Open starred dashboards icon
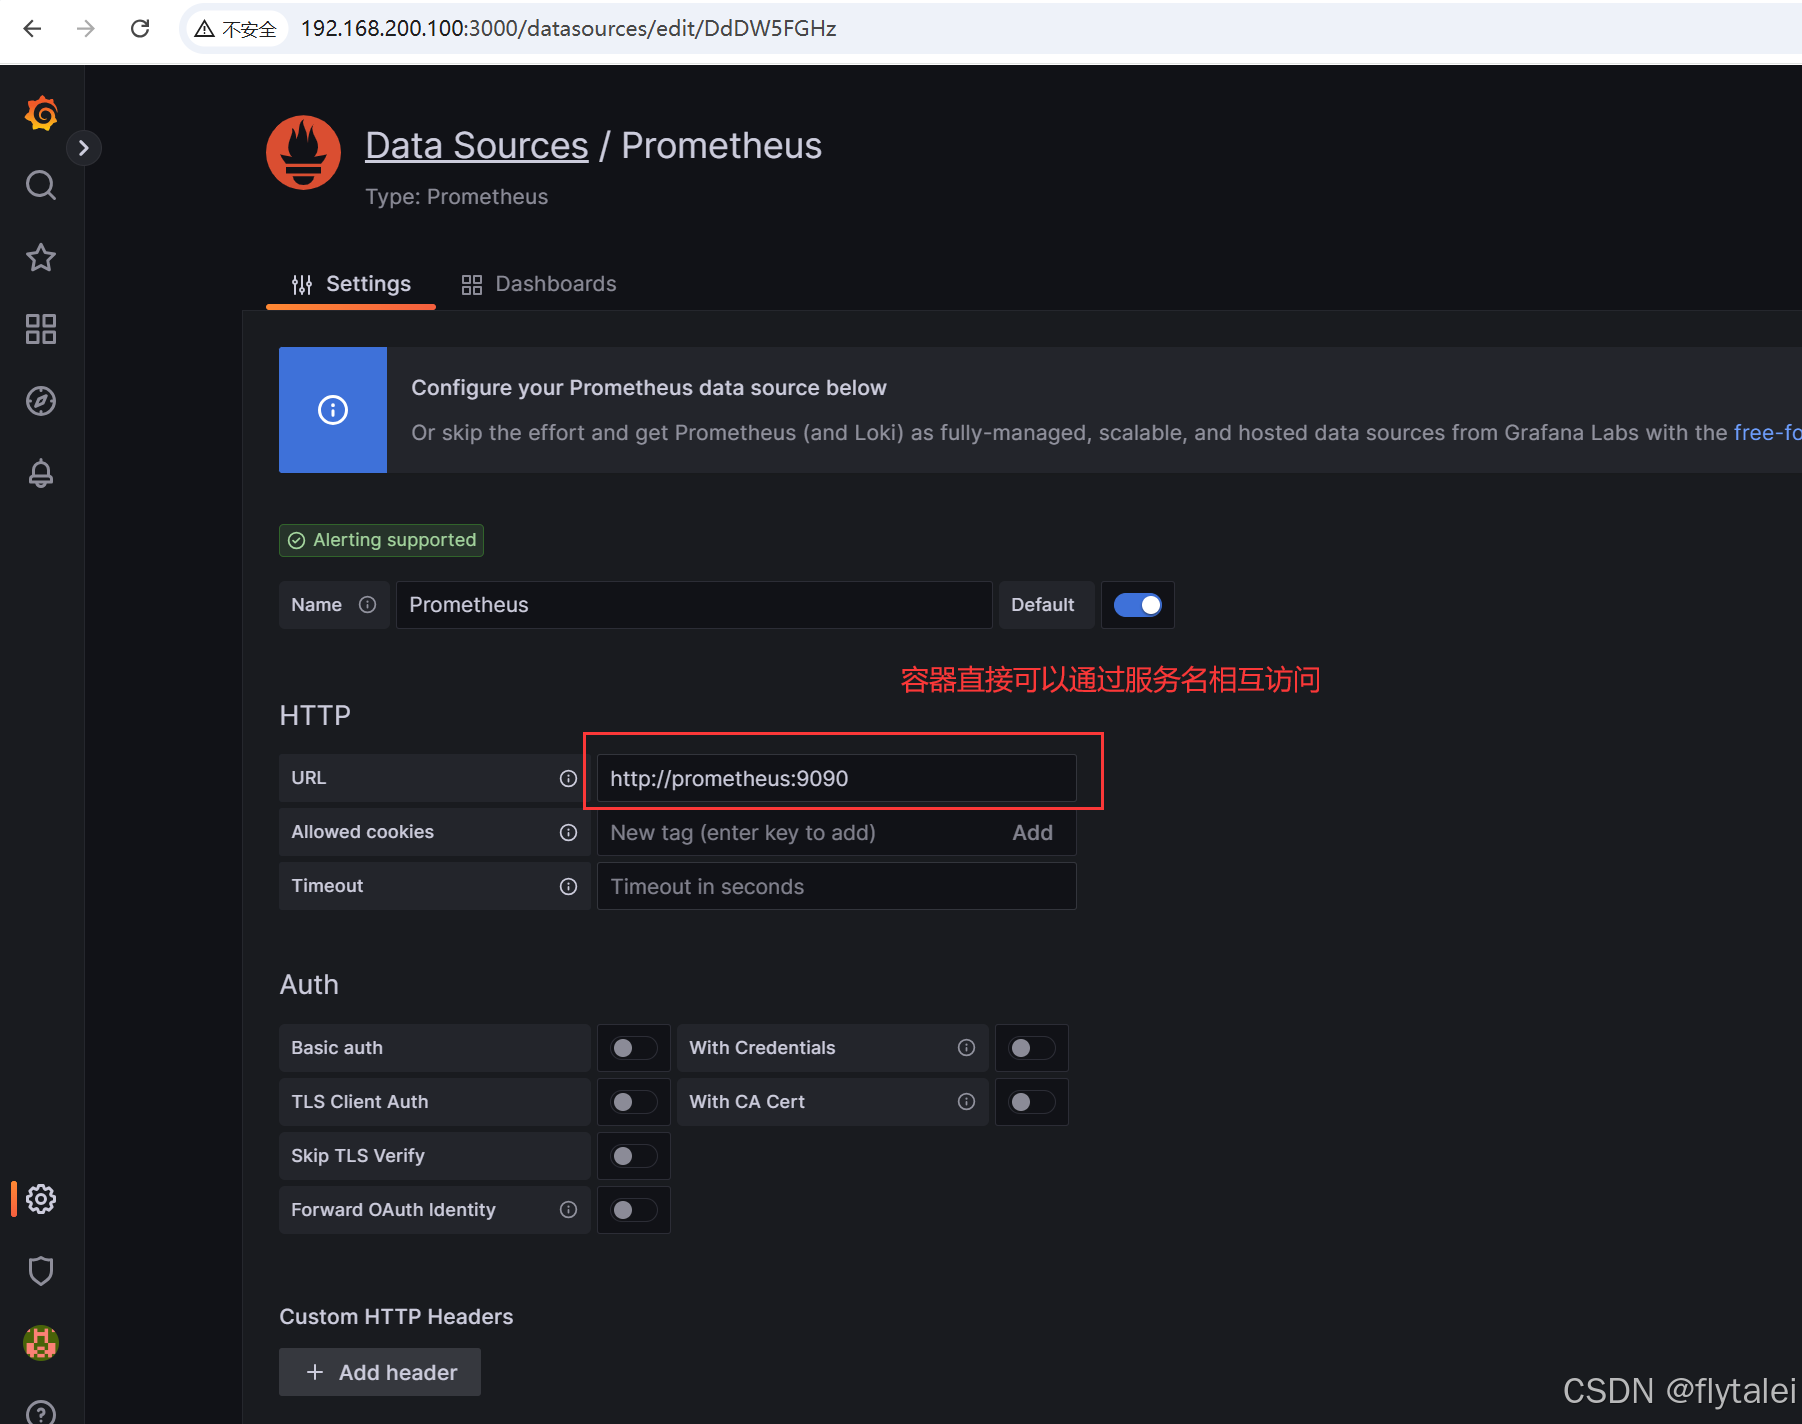 click(41, 257)
